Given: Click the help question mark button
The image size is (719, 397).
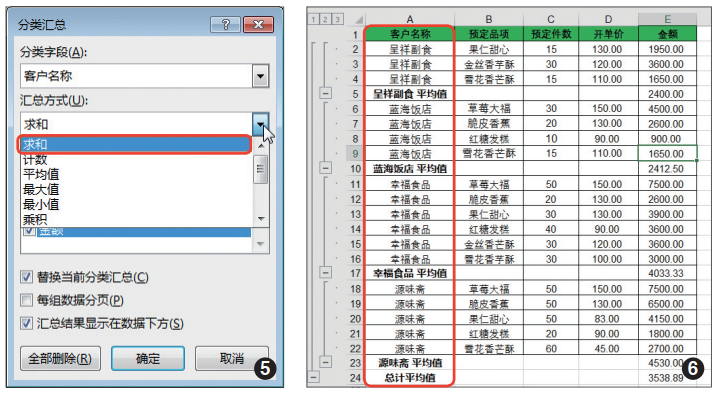Looking at the screenshot, I should (x=225, y=24).
